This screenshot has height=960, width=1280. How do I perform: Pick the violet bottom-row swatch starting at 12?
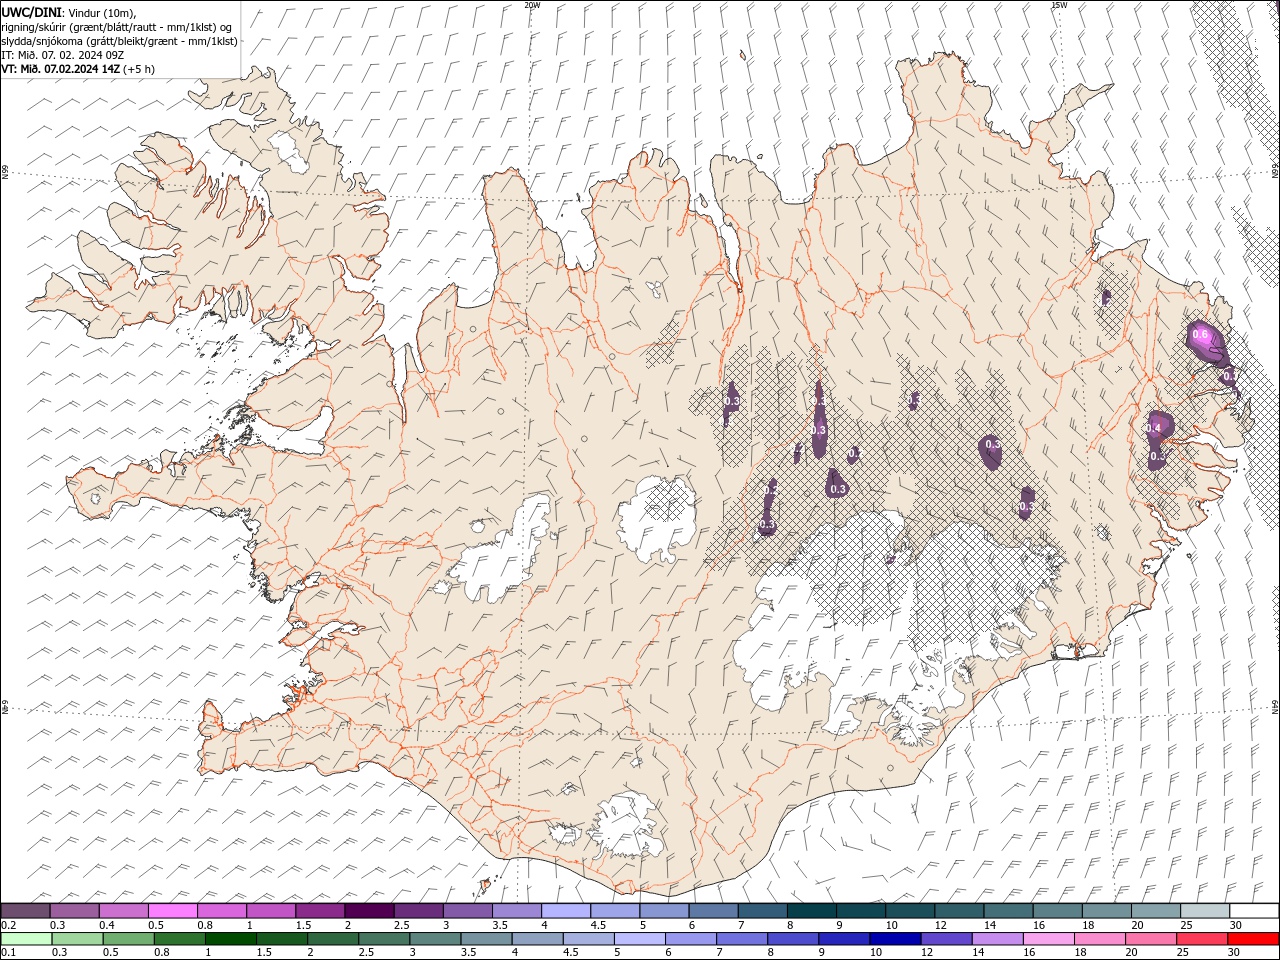pos(947,939)
